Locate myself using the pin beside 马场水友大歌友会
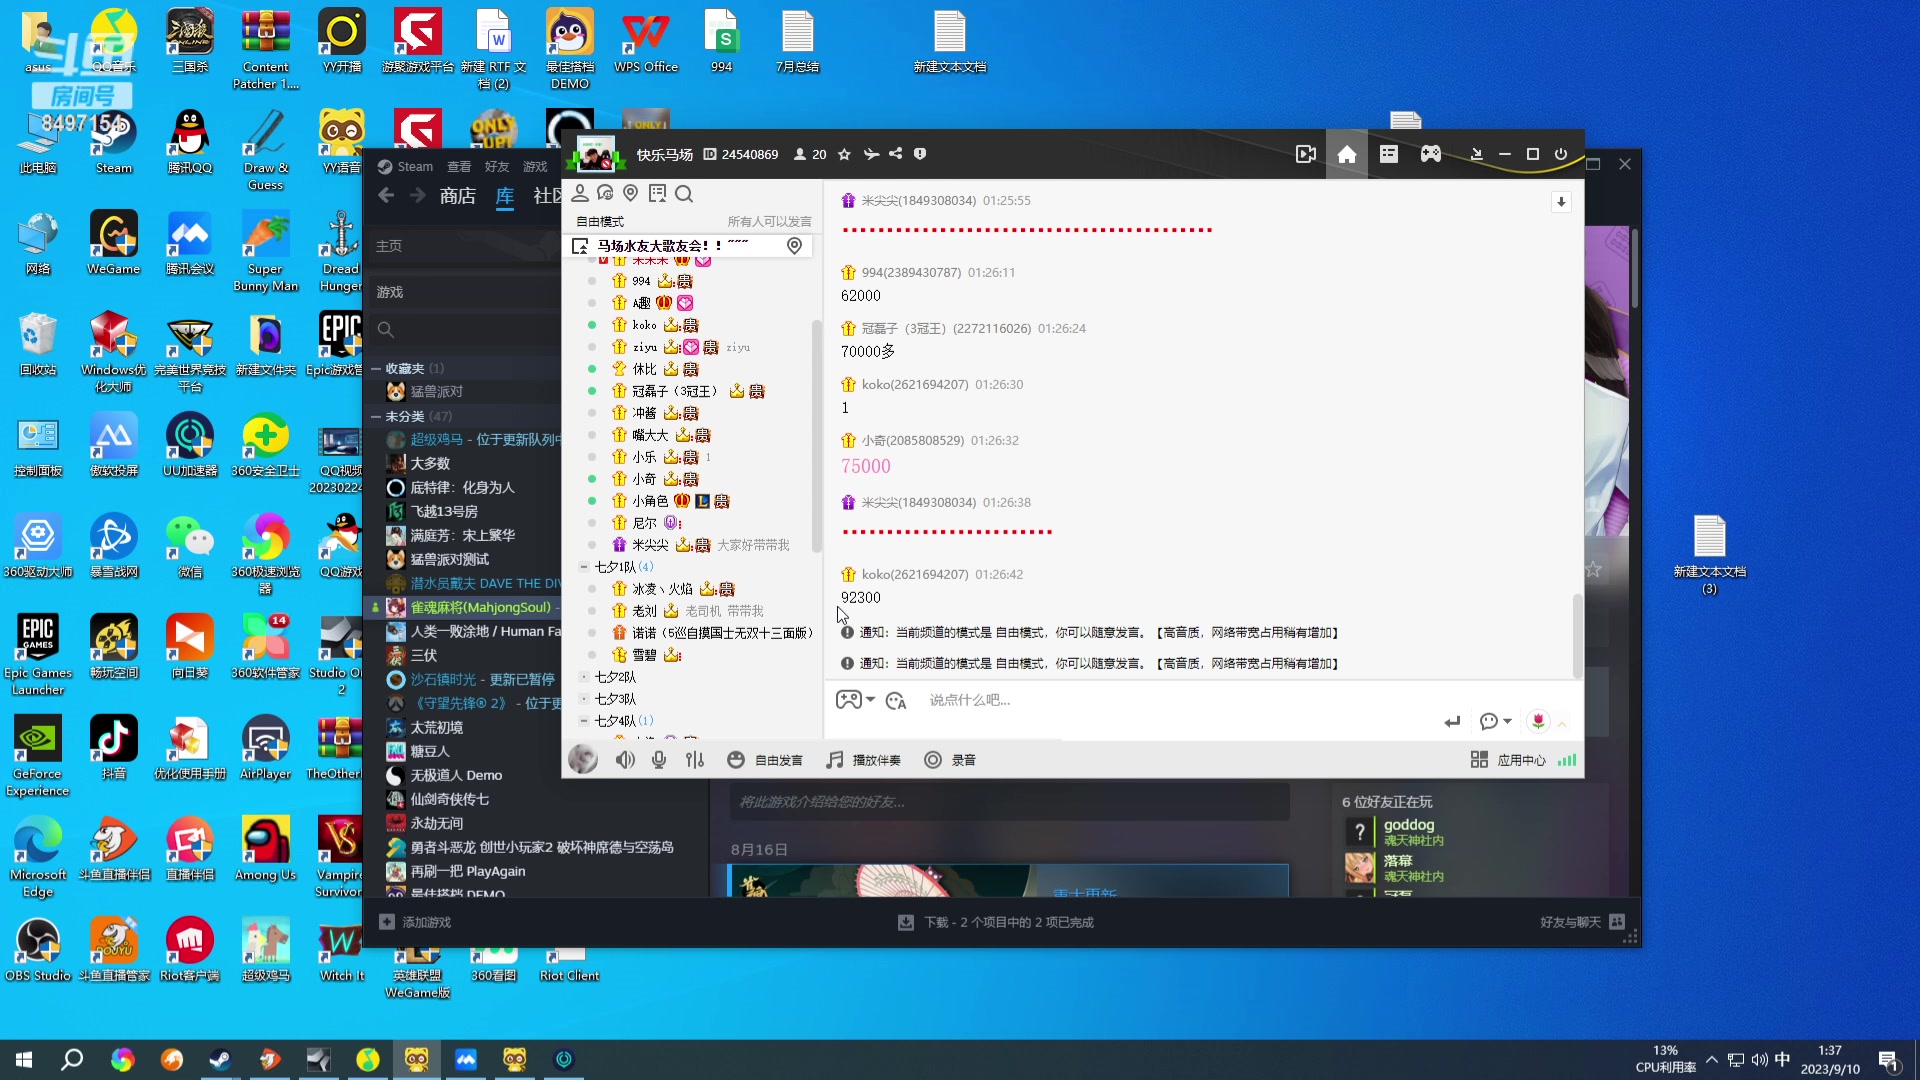This screenshot has width=1920, height=1080. (794, 246)
